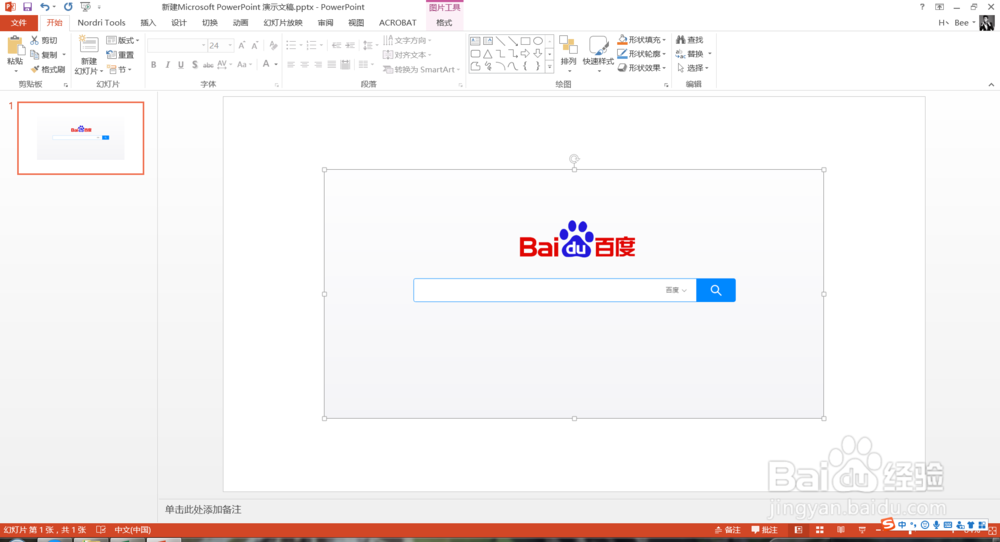Undo the last action
1000x542 pixels.
(x=45, y=7)
